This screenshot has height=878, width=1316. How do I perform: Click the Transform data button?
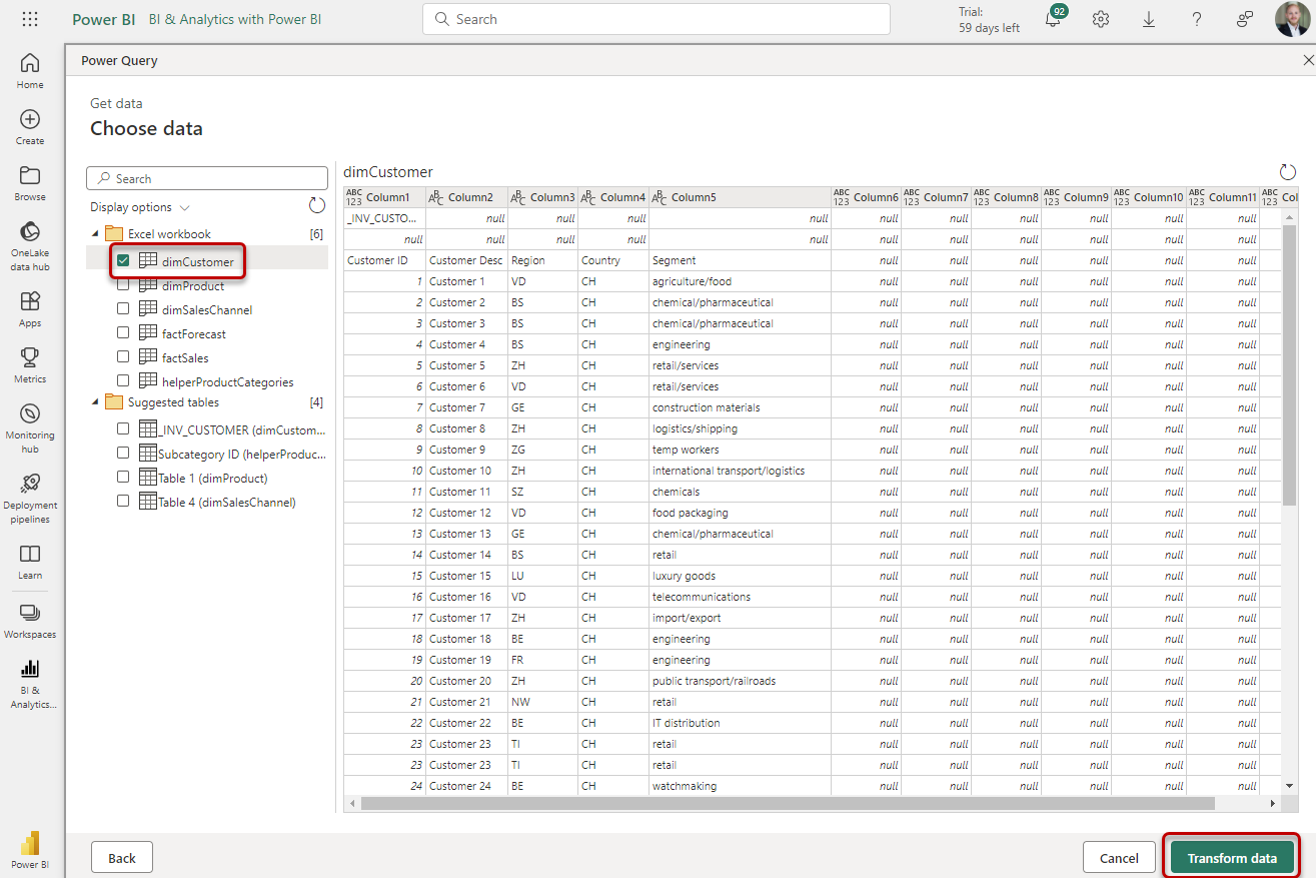coord(1232,858)
